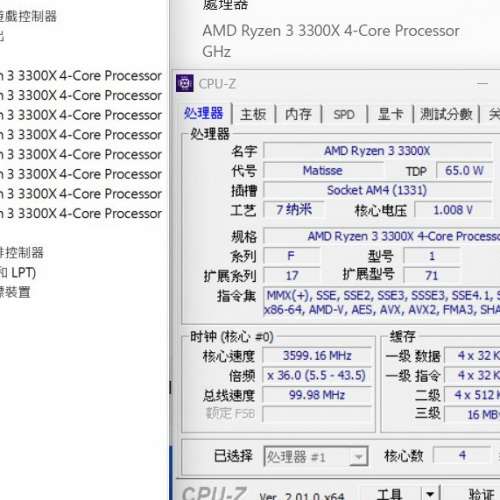This screenshot has width=500, height=500.
Task: Click the empty 额定 FSB field
Action: tap(317, 415)
